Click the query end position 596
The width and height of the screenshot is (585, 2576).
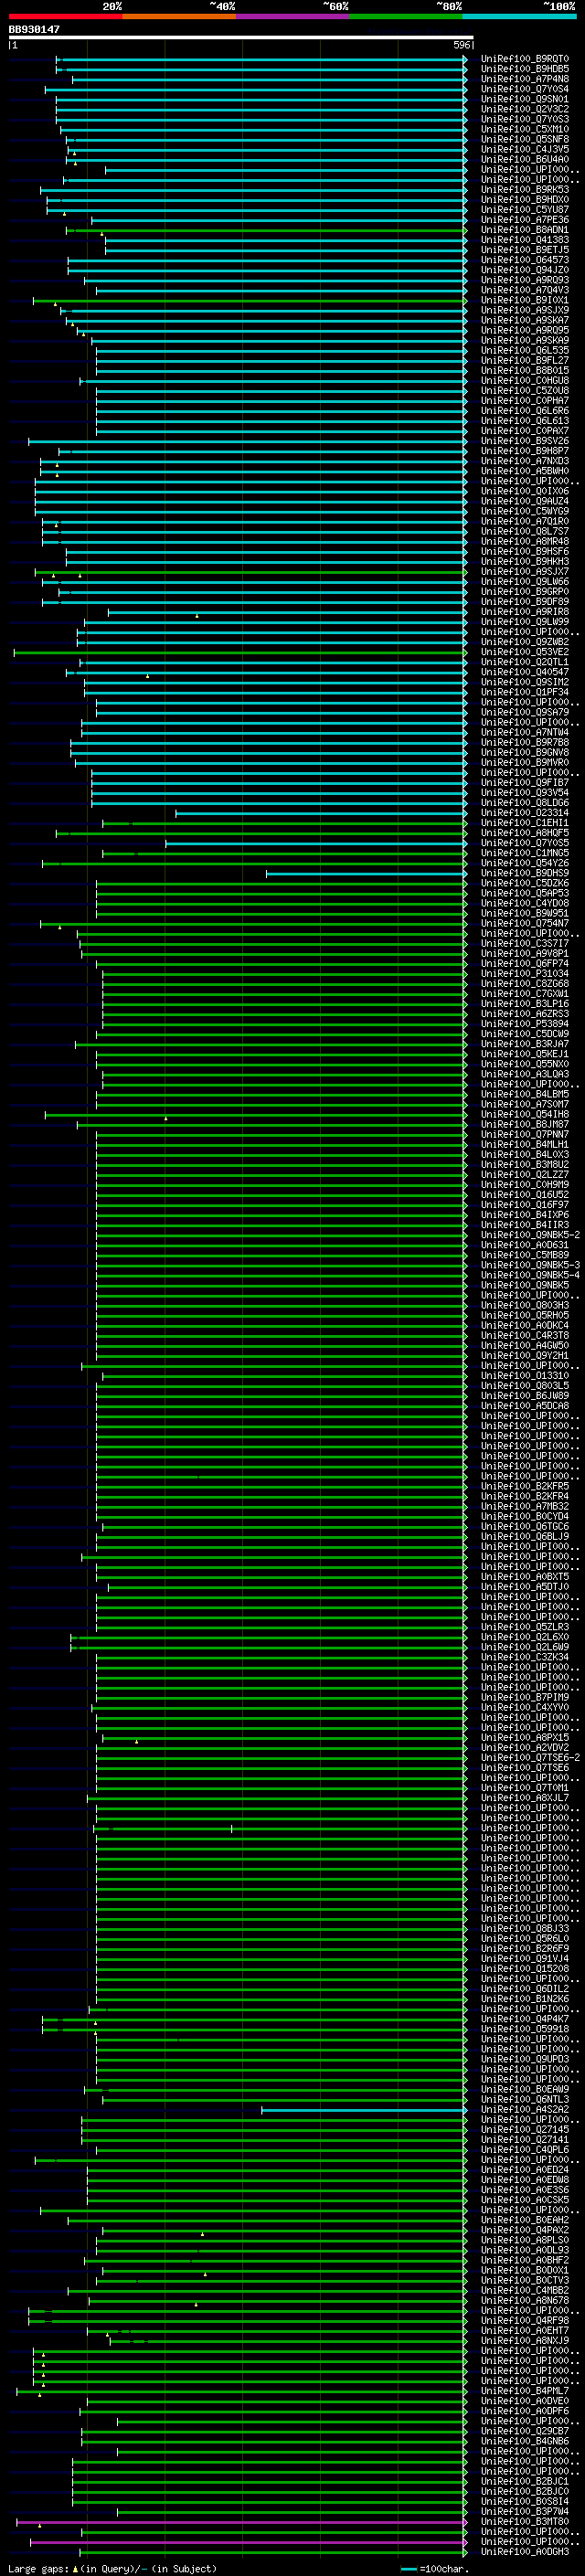coord(461,45)
